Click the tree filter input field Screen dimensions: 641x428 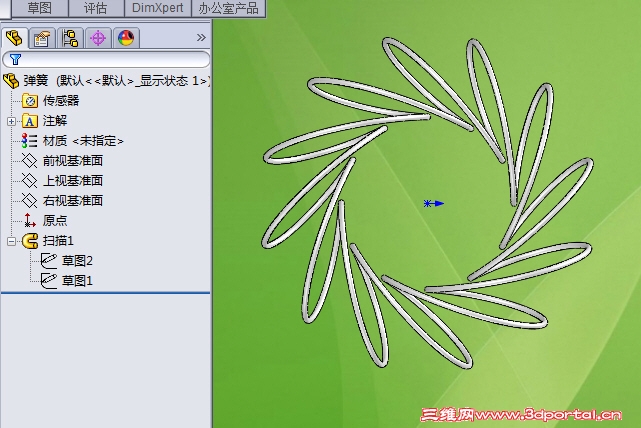click(x=106, y=59)
